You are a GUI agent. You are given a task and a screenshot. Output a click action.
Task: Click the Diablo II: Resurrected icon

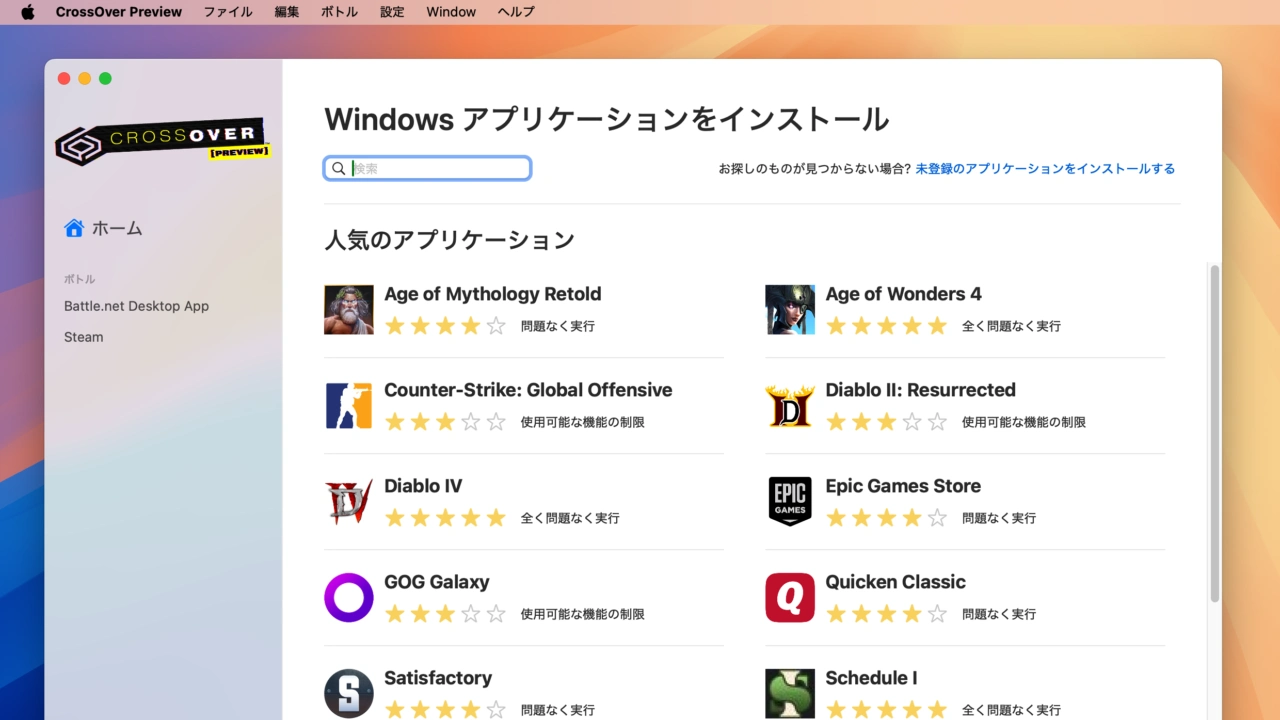point(789,406)
